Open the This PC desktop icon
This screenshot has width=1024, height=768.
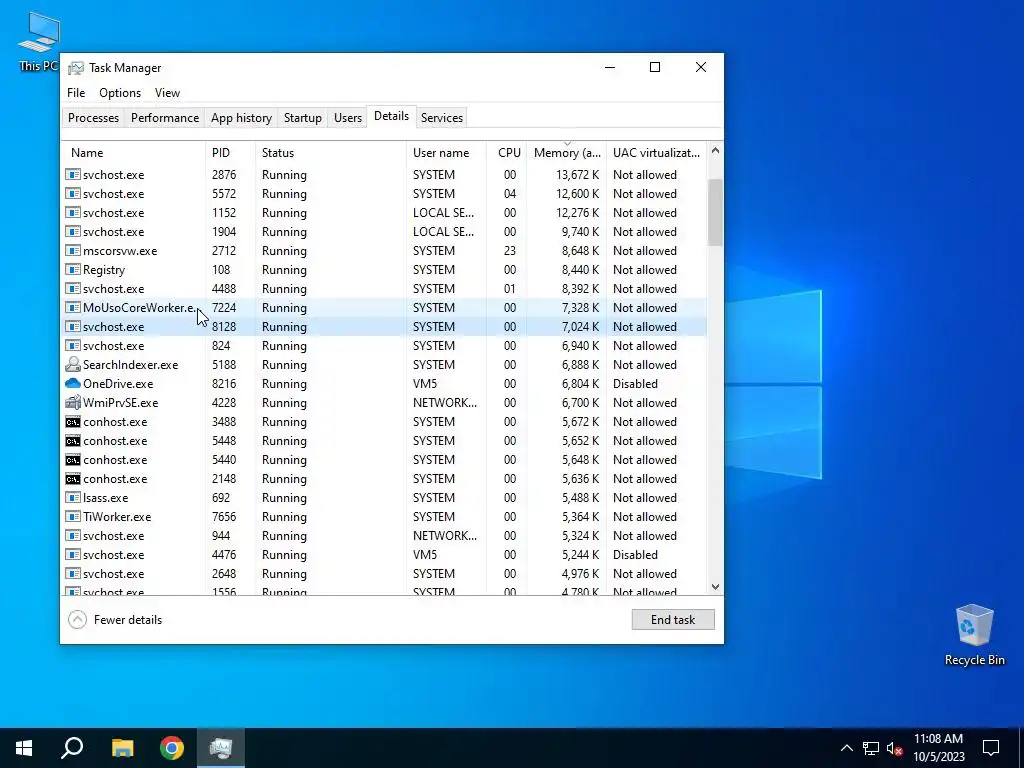coord(38,40)
